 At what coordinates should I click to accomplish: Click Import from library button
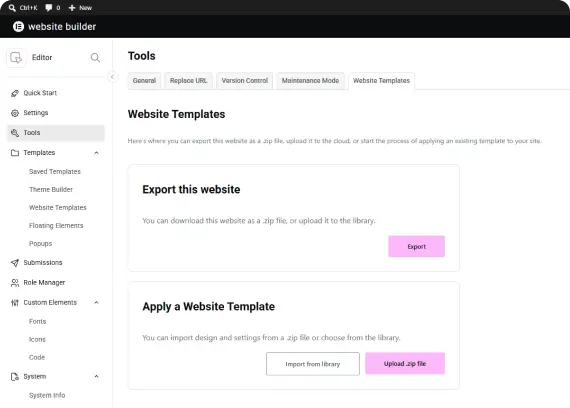tap(313, 364)
